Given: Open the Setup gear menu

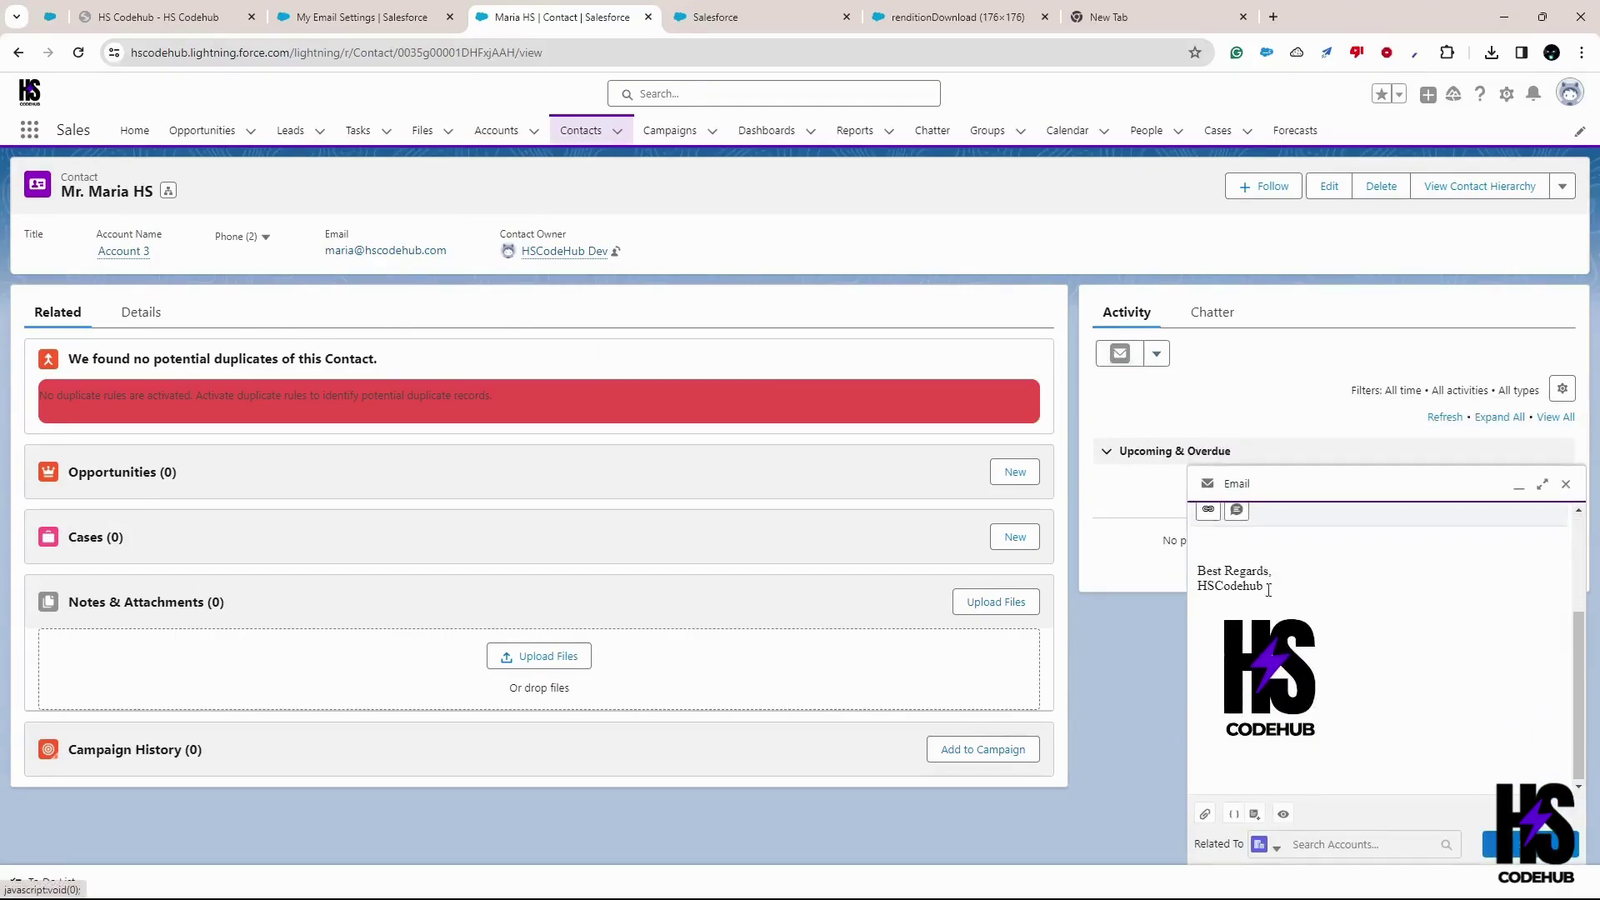Looking at the screenshot, I should coord(1506,94).
